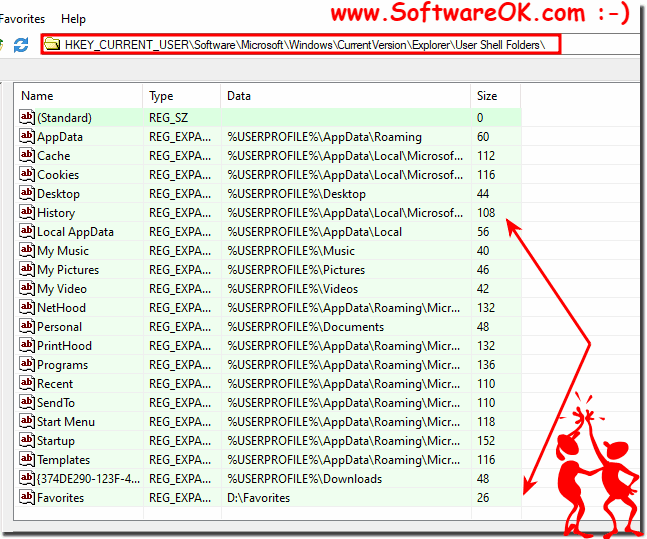Select the Desktop string value icon
647x539 pixels.
27,193
